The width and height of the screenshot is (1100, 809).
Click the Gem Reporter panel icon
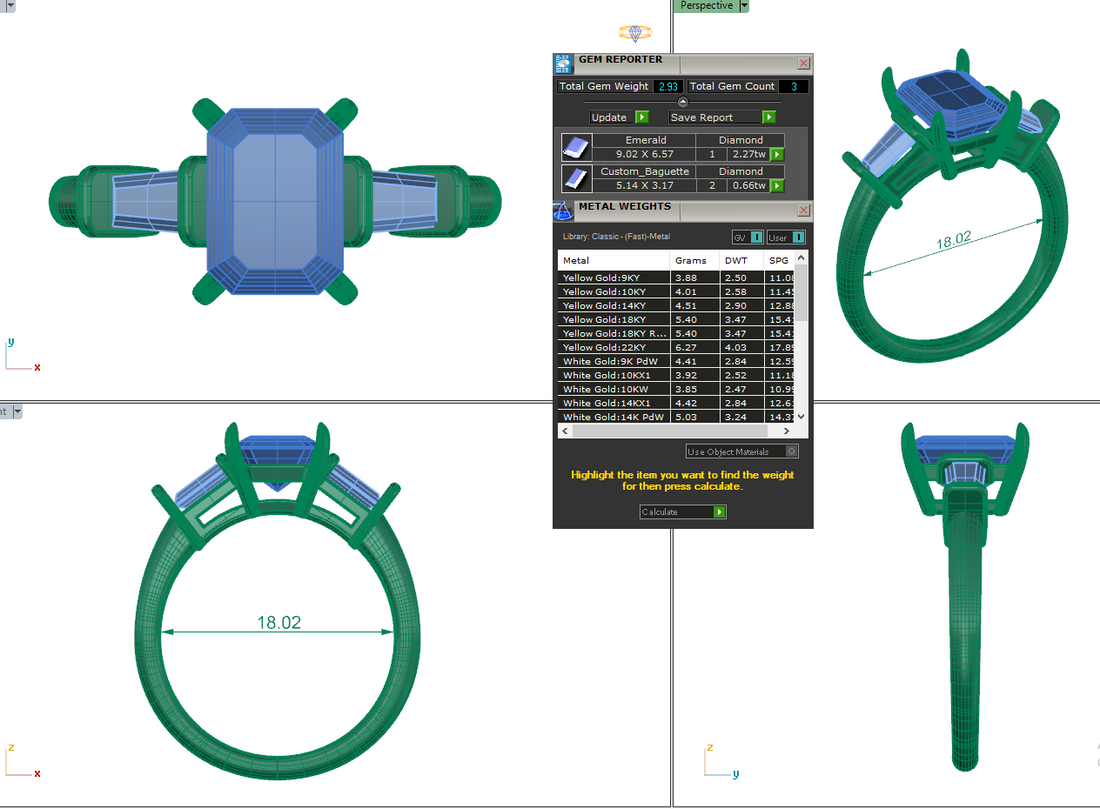563,63
